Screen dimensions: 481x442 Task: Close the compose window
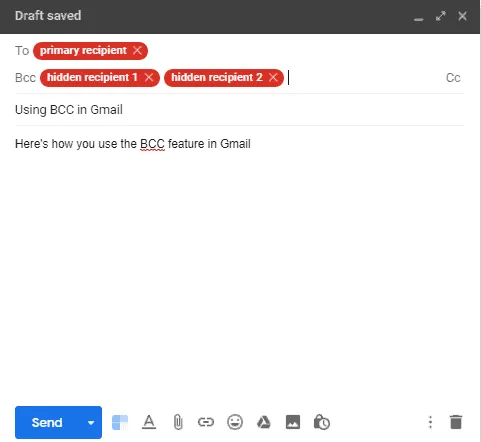(463, 16)
